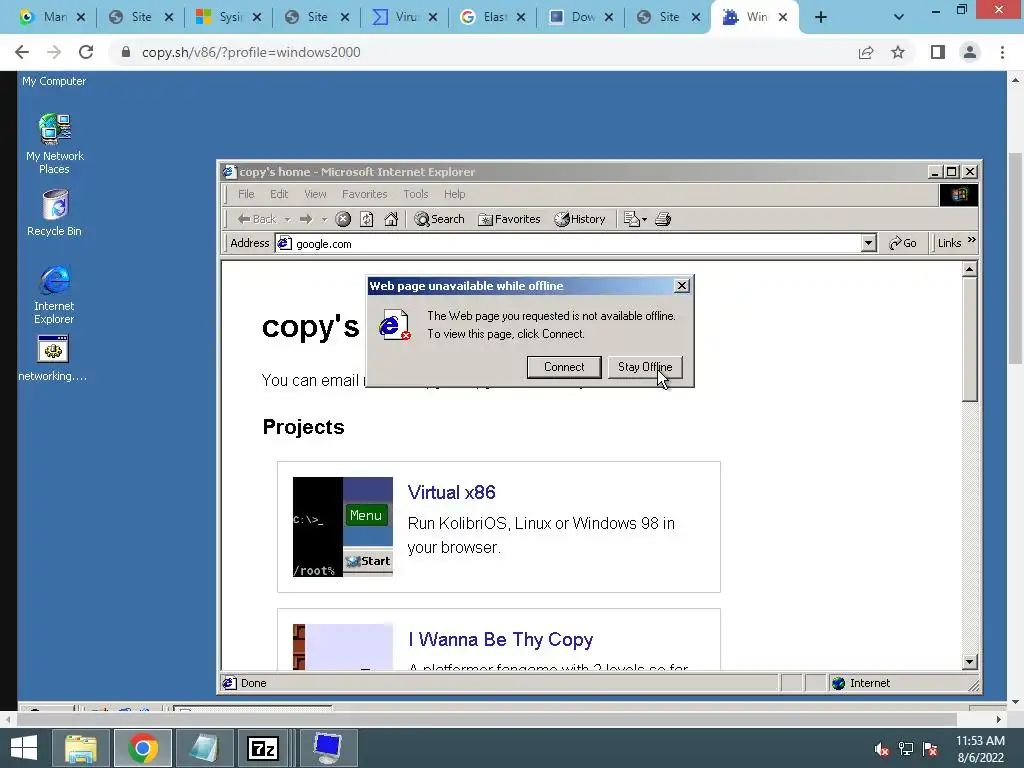Click the Virtual x86 thumbnail image
This screenshot has height=768, width=1024.
click(x=343, y=527)
